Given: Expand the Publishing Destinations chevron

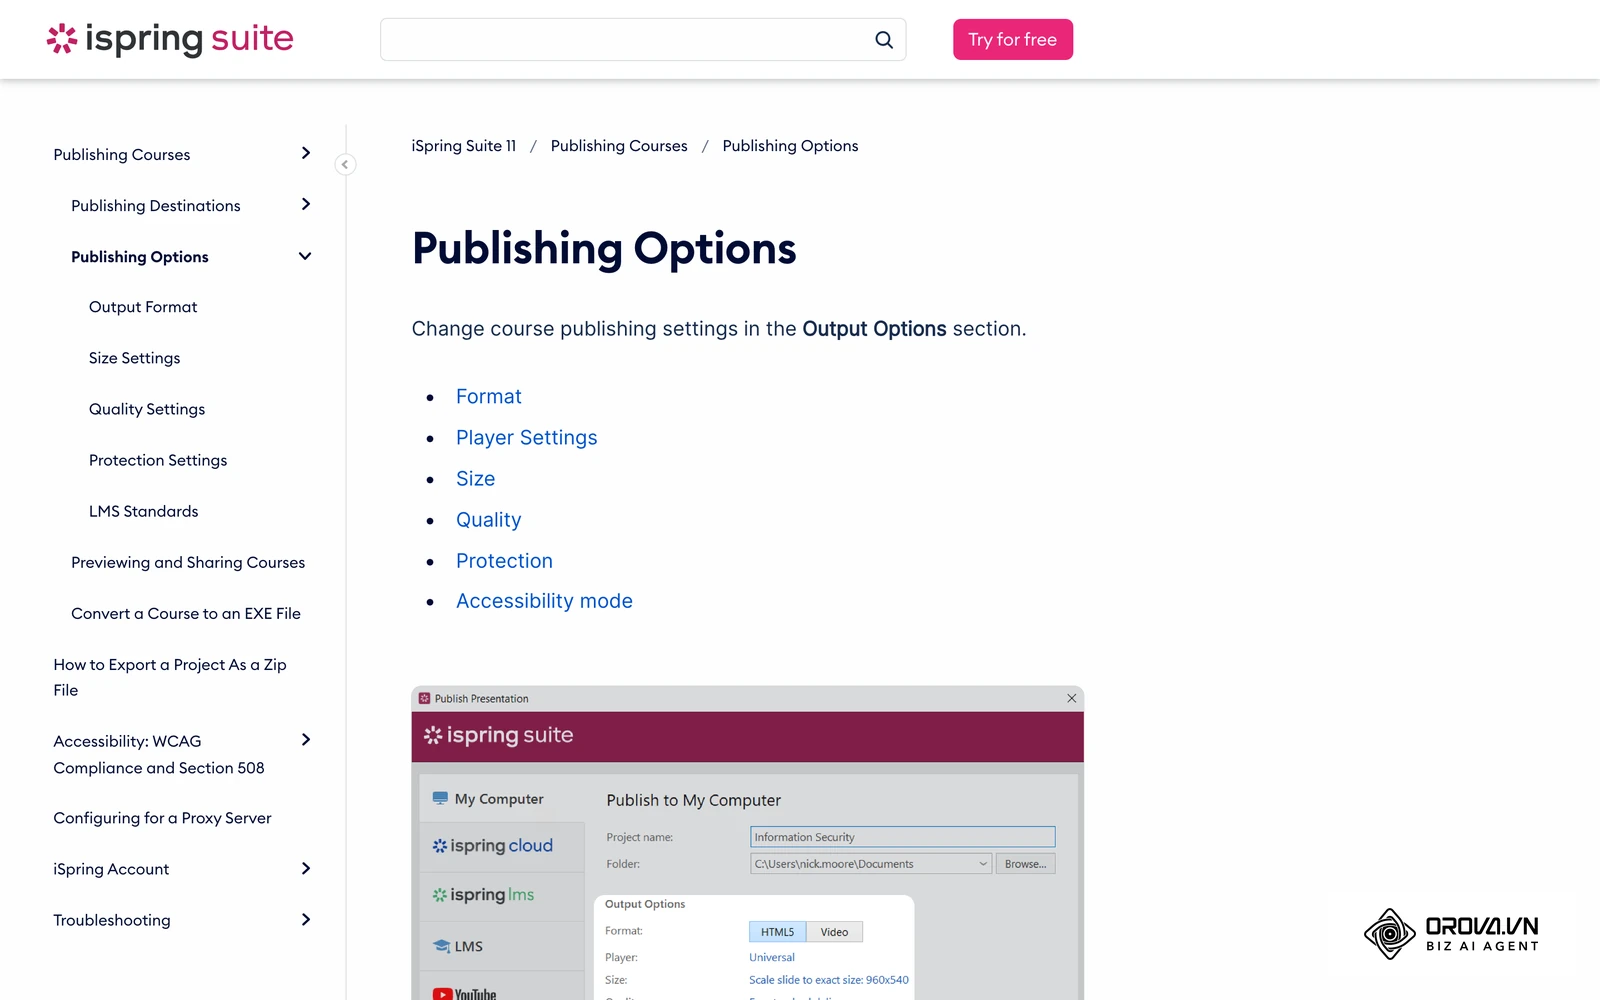Looking at the screenshot, I should pos(306,204).
